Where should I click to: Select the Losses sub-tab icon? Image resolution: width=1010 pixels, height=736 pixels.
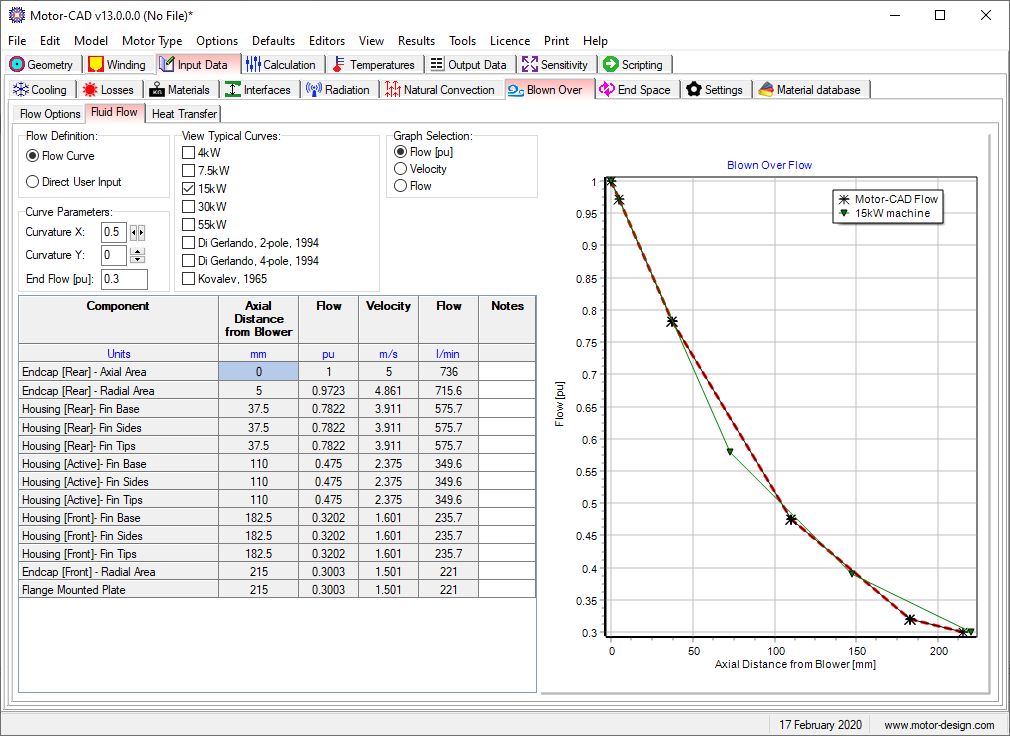(91, 90)
